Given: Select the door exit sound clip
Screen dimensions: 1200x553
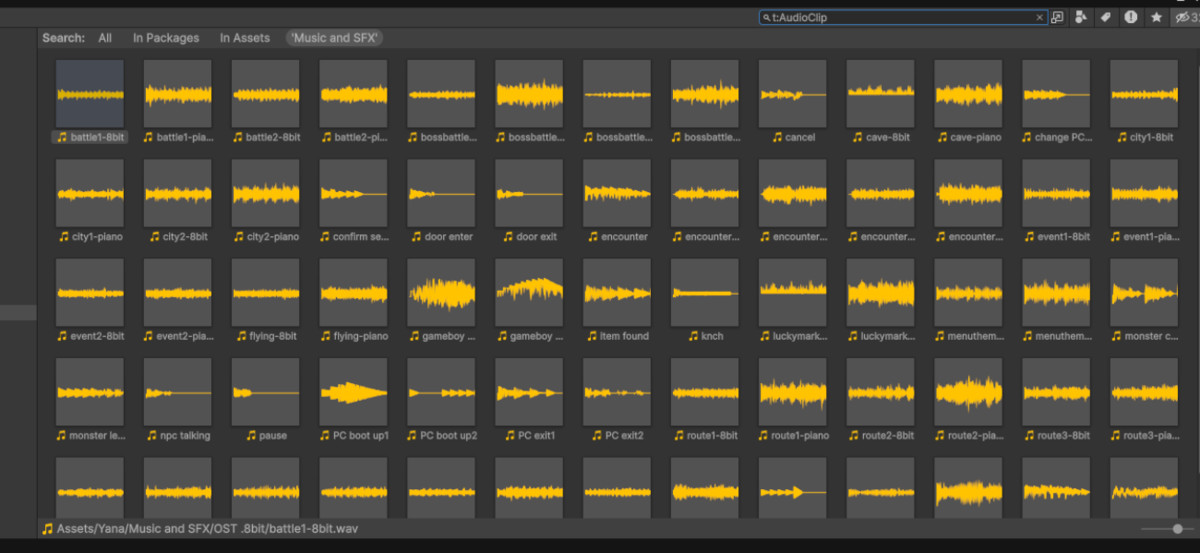Looking at the screenshot, I should 529,202.
